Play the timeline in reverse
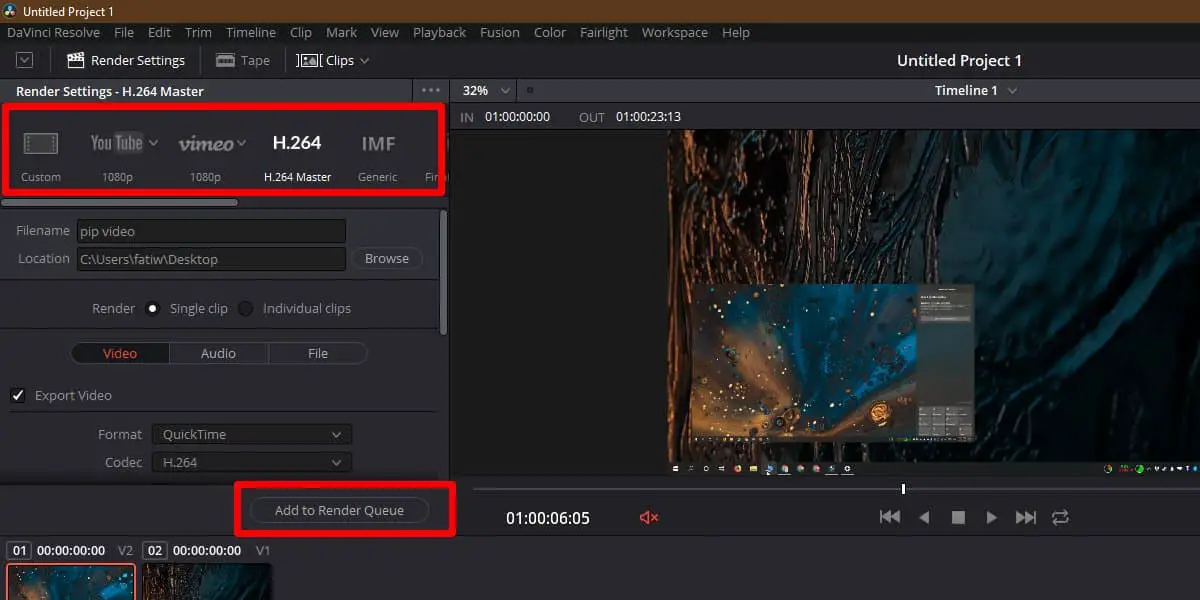 pos(924,517)
